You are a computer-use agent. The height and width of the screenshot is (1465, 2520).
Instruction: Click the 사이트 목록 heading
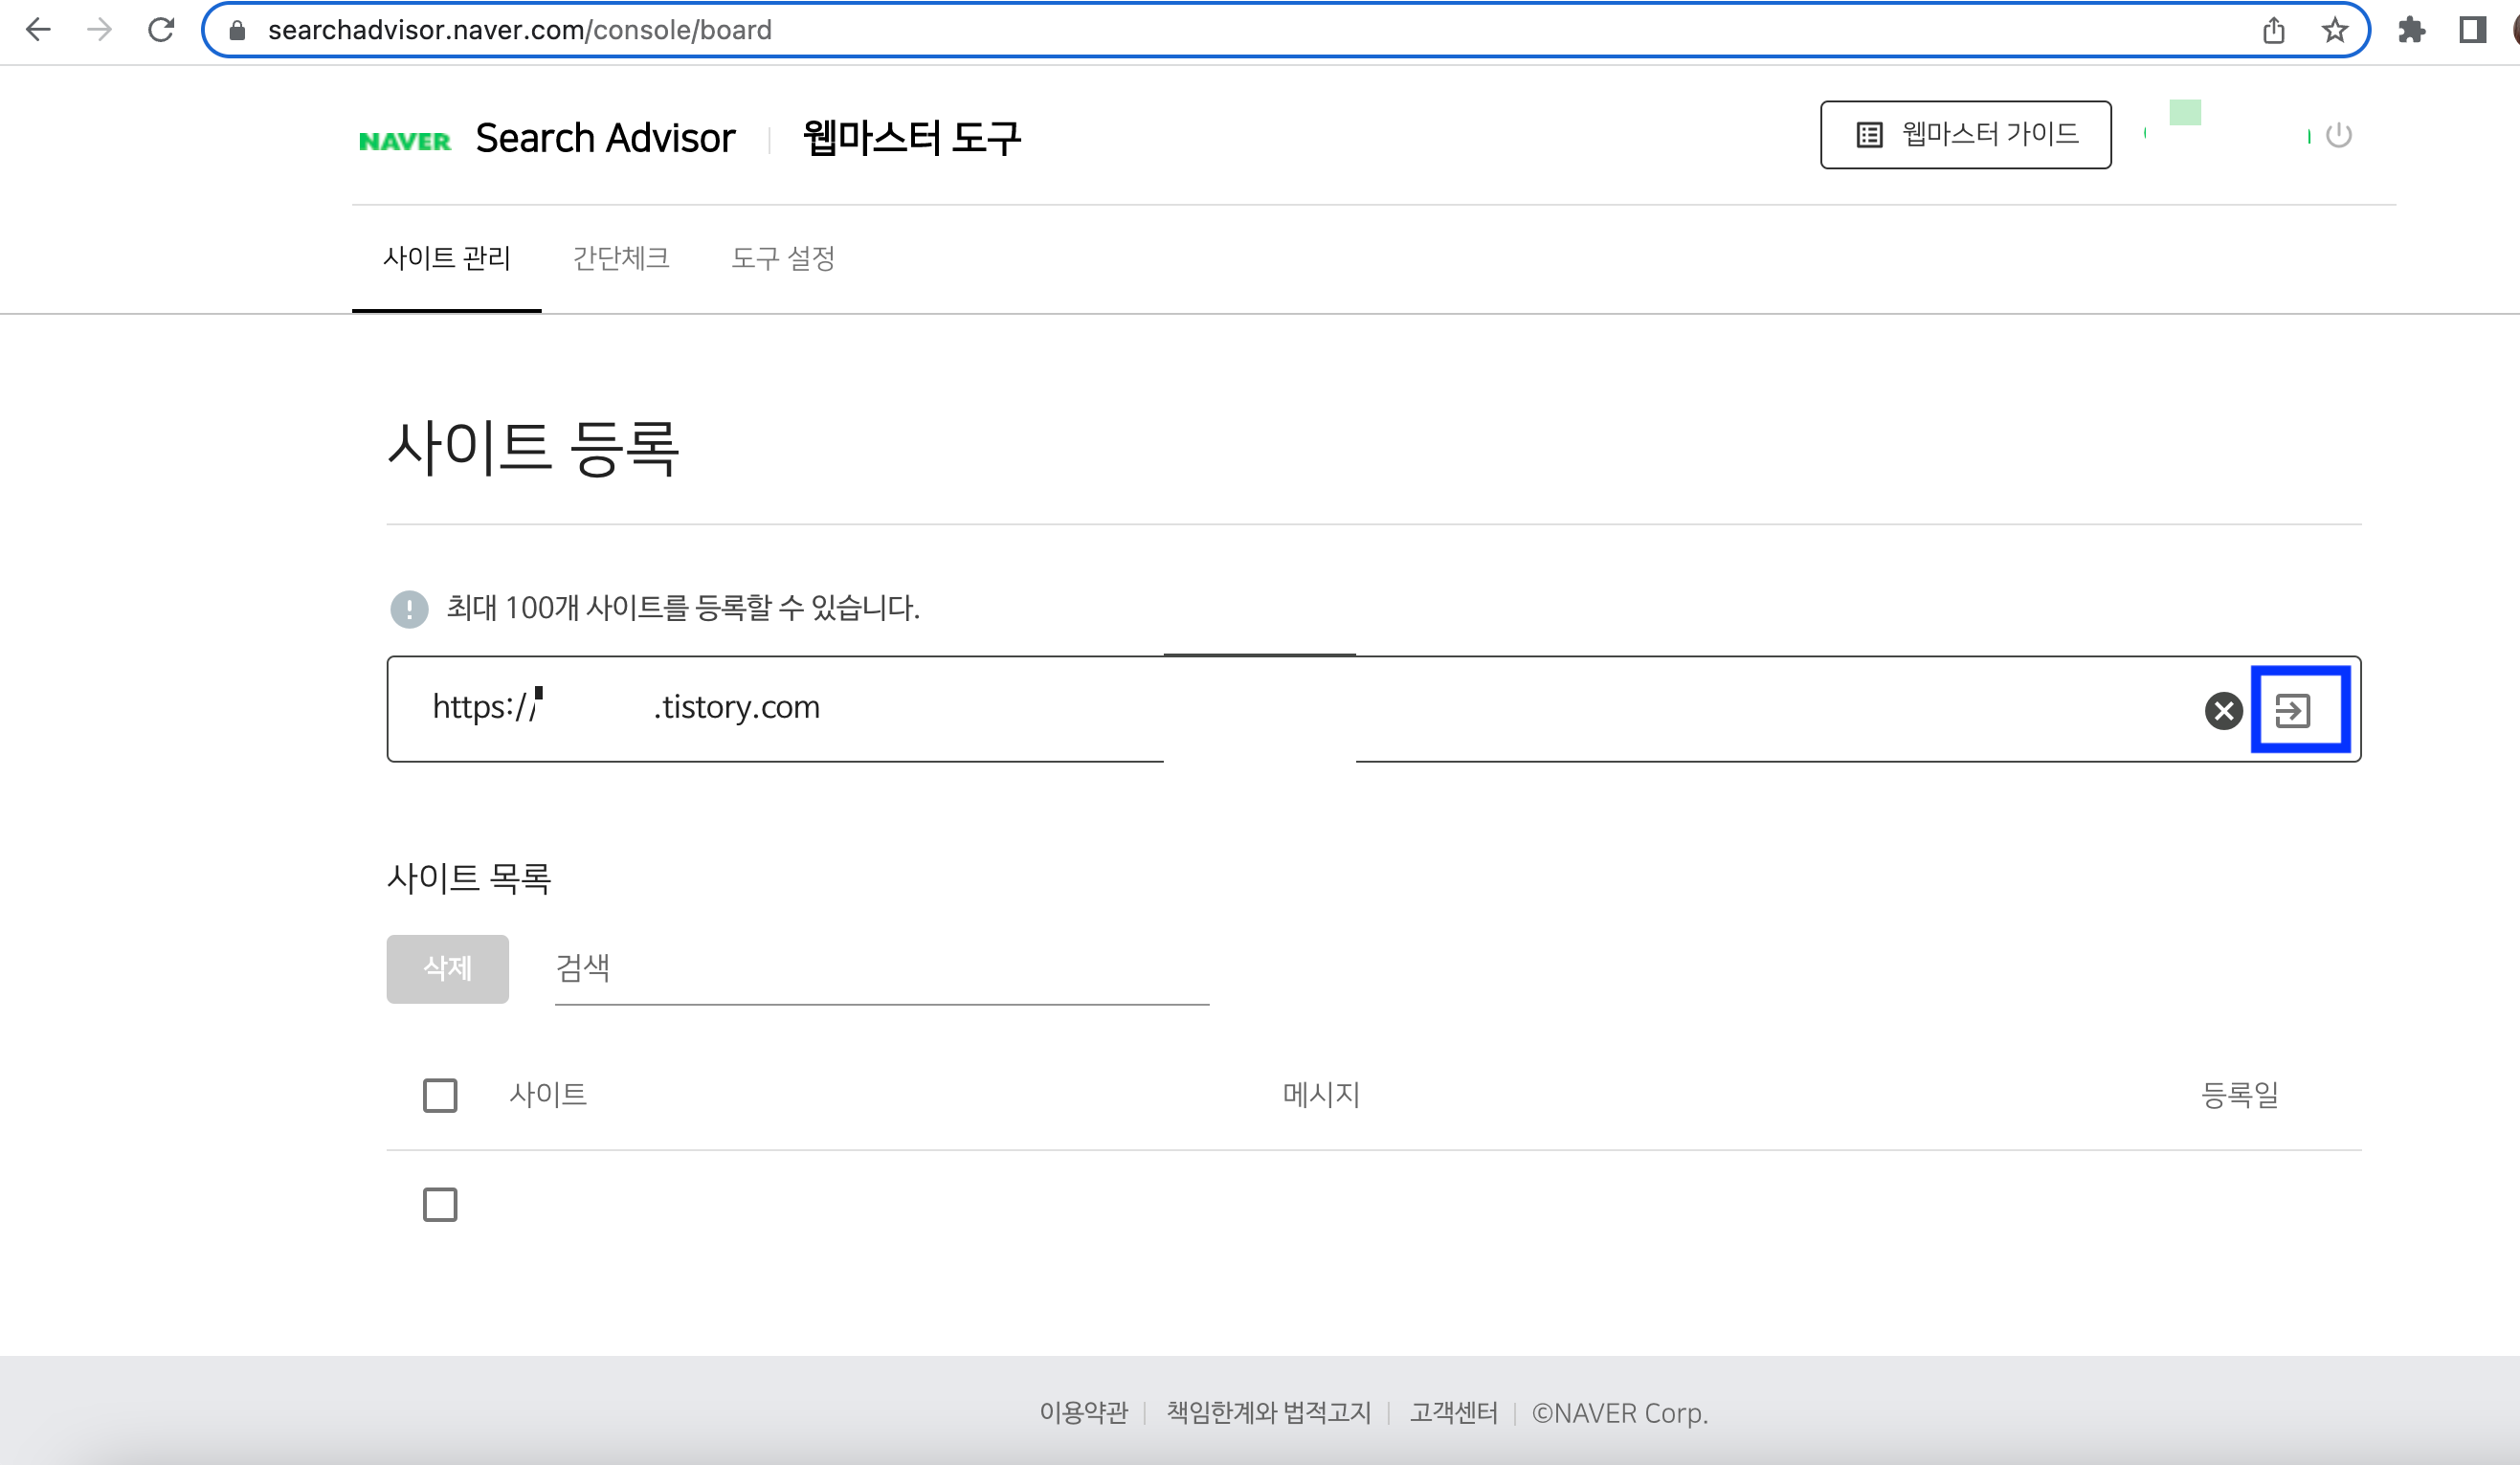coord(469,879)
